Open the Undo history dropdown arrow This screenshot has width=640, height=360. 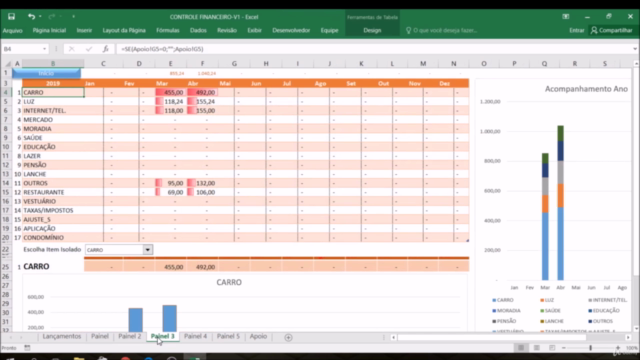(40, 17)
